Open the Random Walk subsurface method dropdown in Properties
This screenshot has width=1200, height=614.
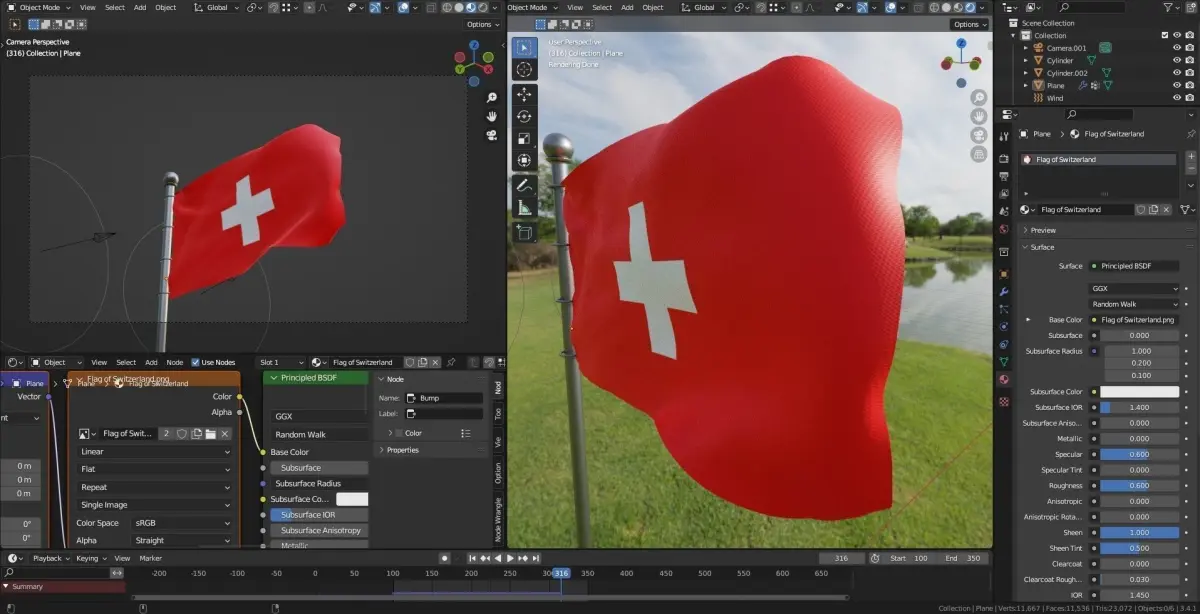click(x=1134, y=304)
